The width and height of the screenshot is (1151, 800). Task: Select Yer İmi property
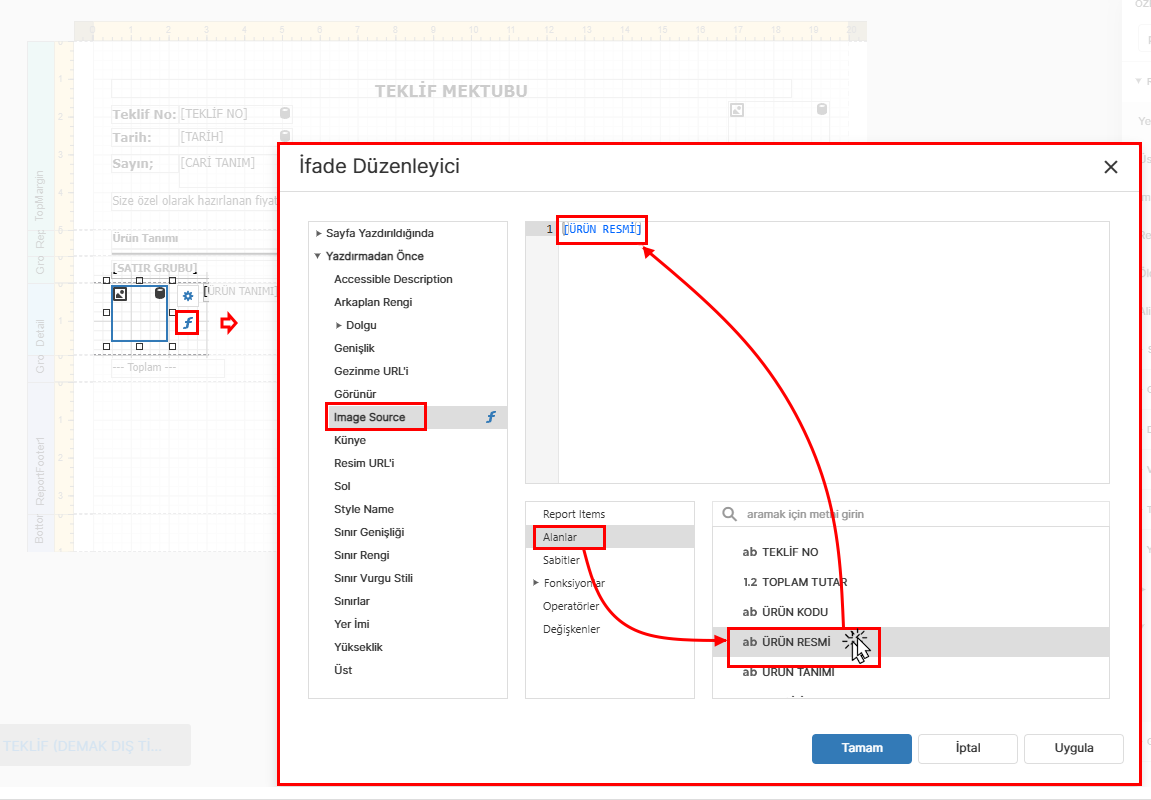click(x=352, y=624)
